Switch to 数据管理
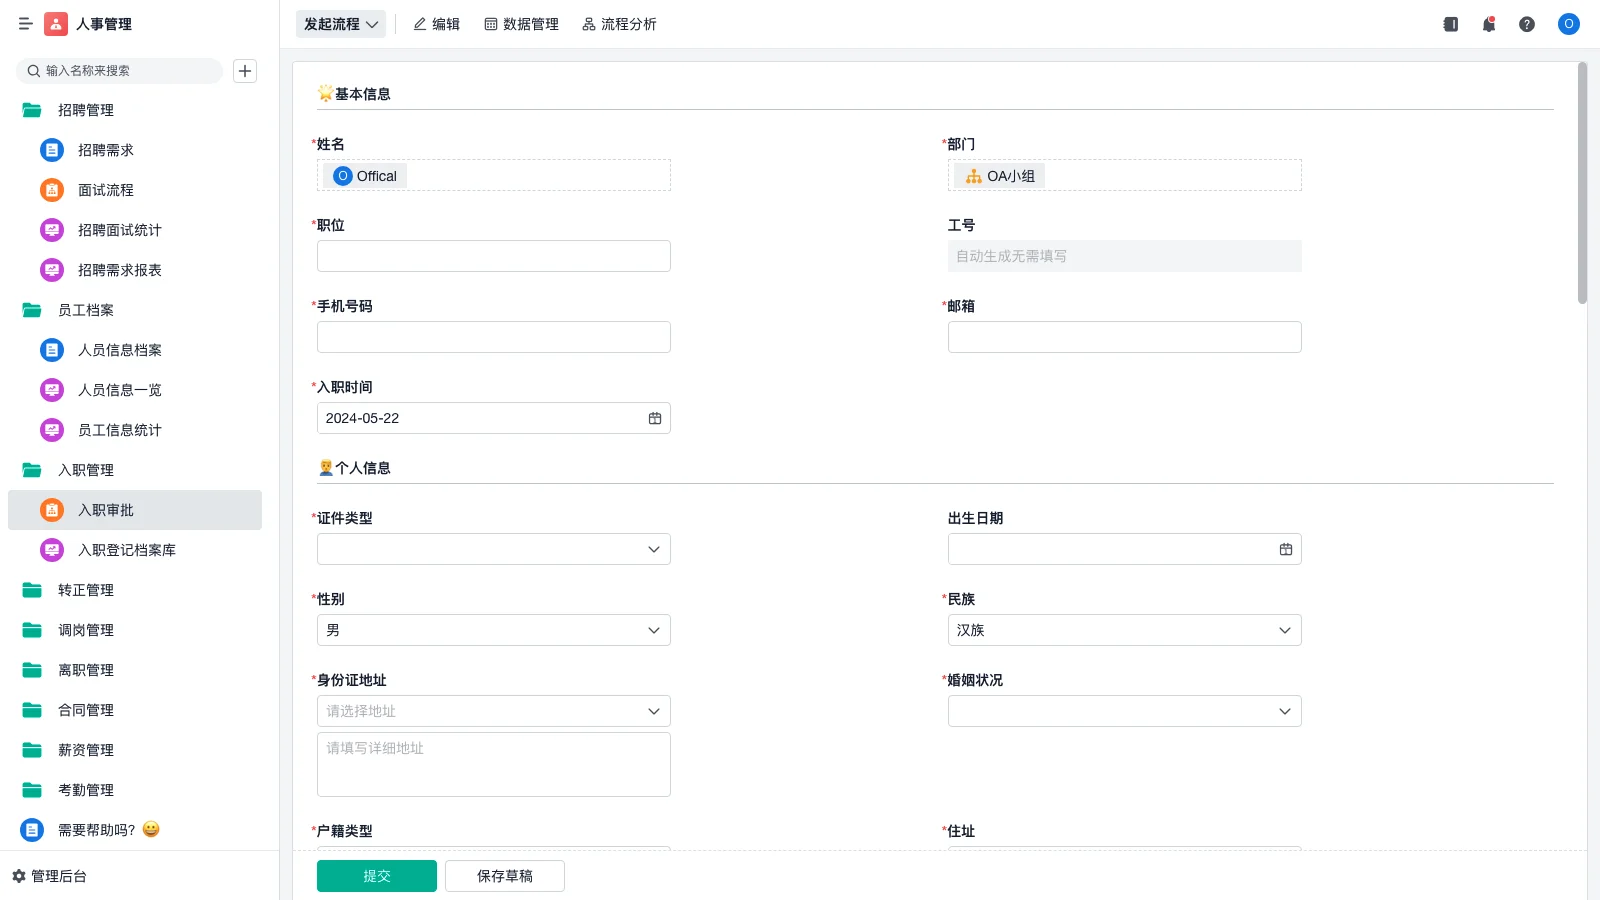Screen dimensions: 1600x900 521,24
